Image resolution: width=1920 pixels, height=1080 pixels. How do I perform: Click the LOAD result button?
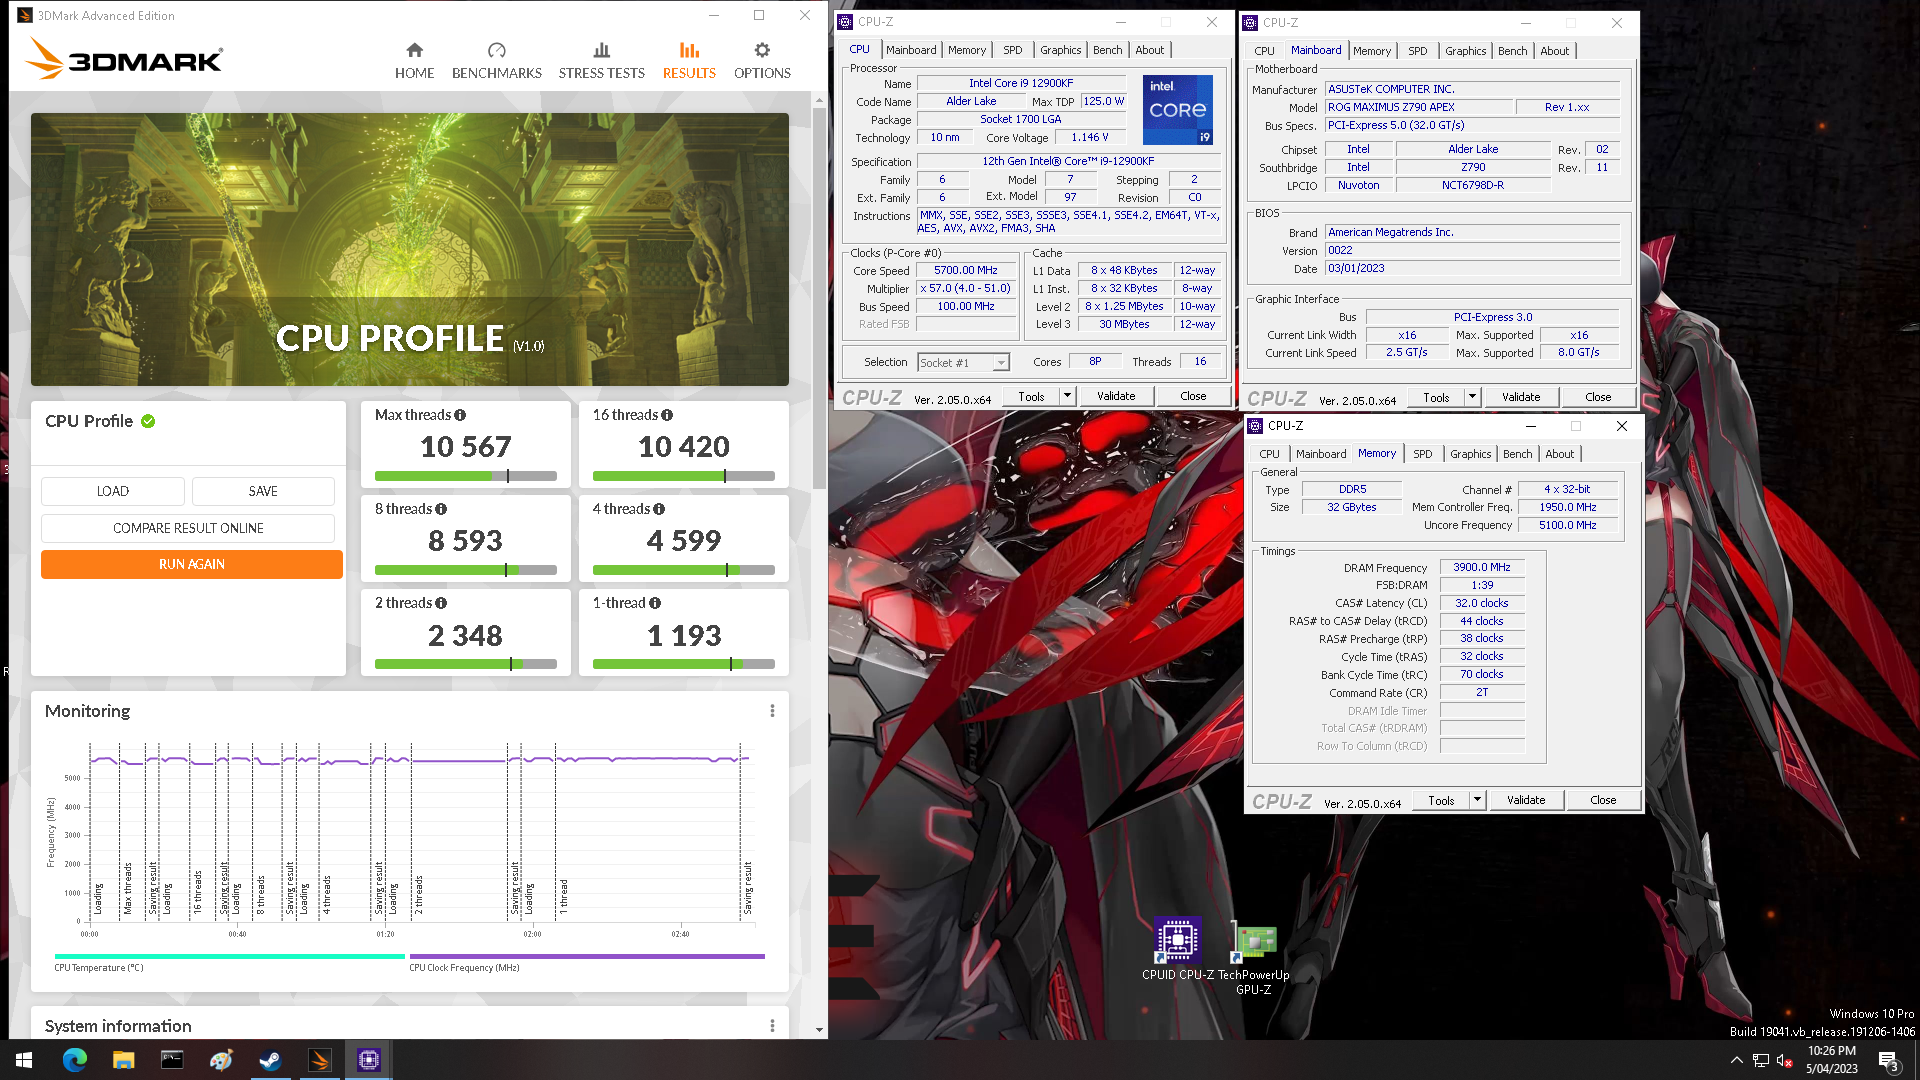[x=113, y=491]
